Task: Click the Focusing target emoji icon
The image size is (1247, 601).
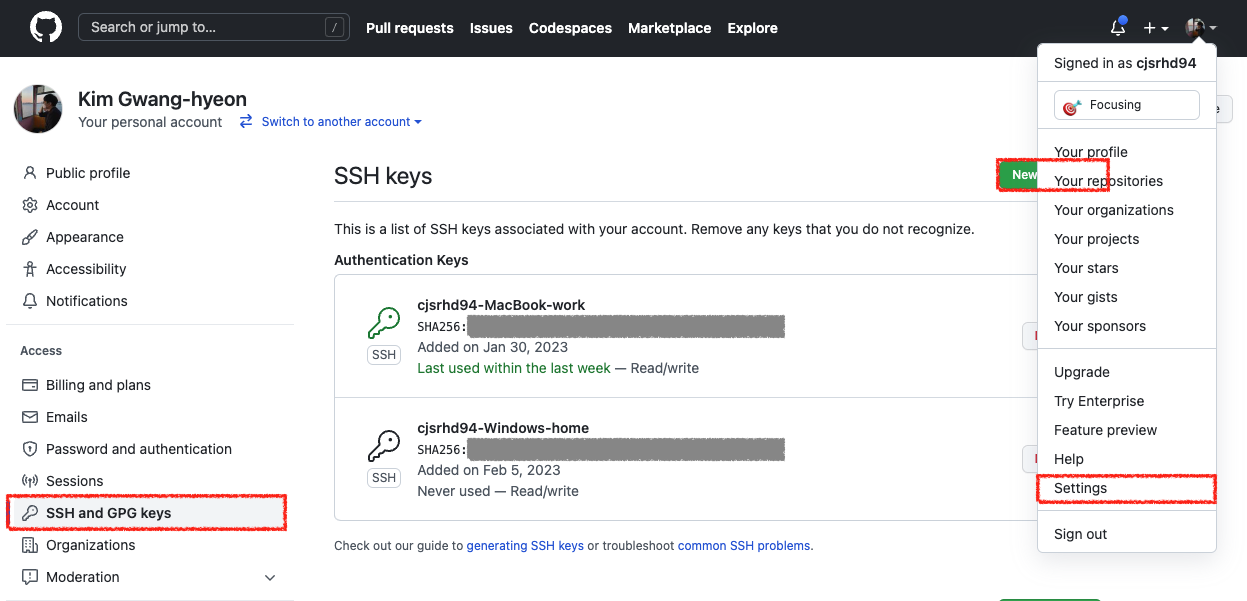Action: [1072, 106]
